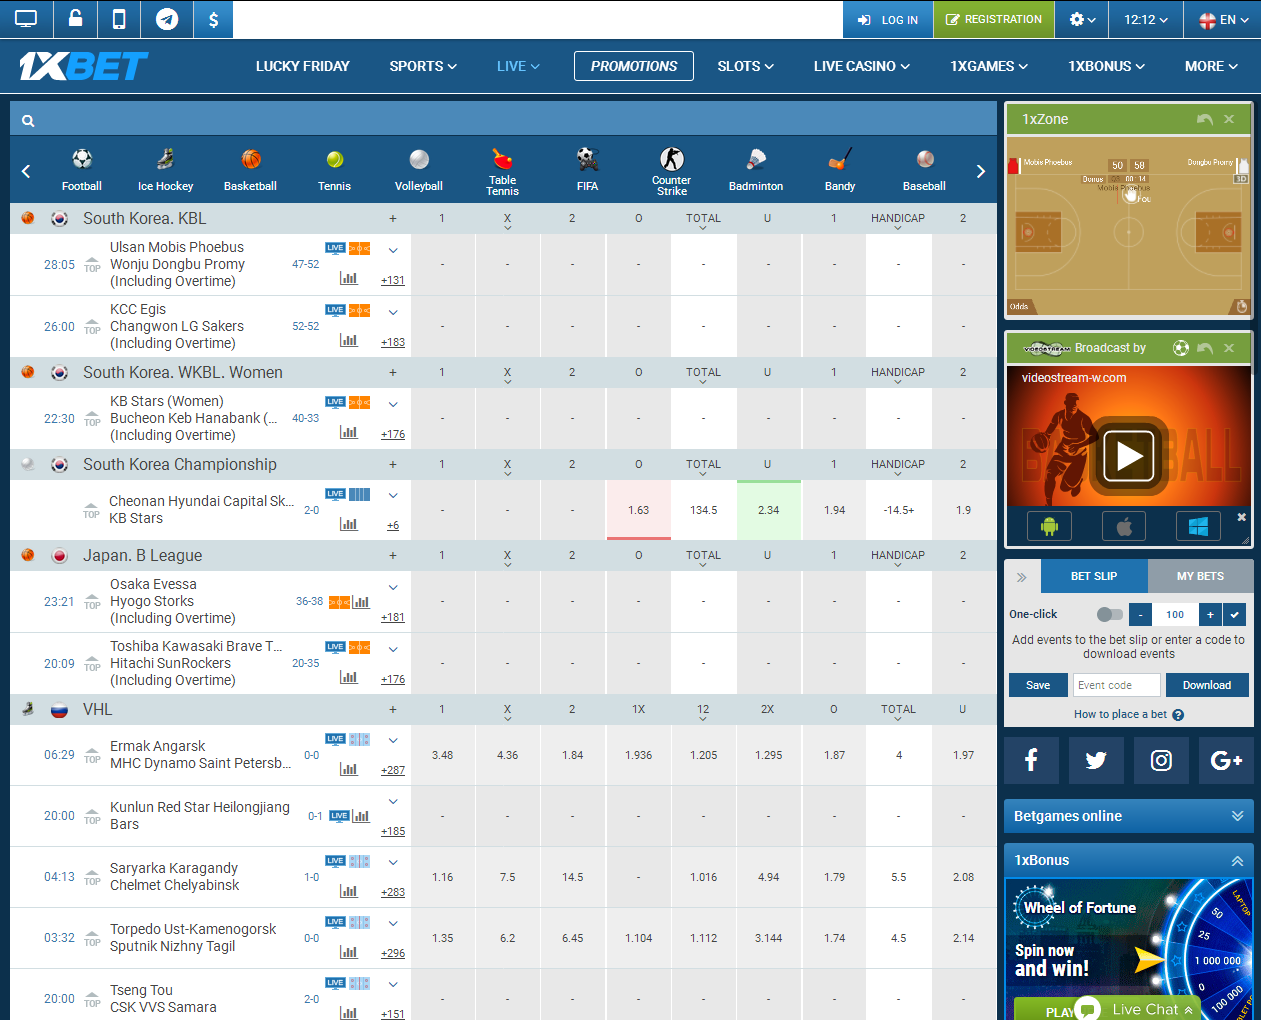Open statistics chart for Ulsan Mobis Phoebus match

pos(349,278)
